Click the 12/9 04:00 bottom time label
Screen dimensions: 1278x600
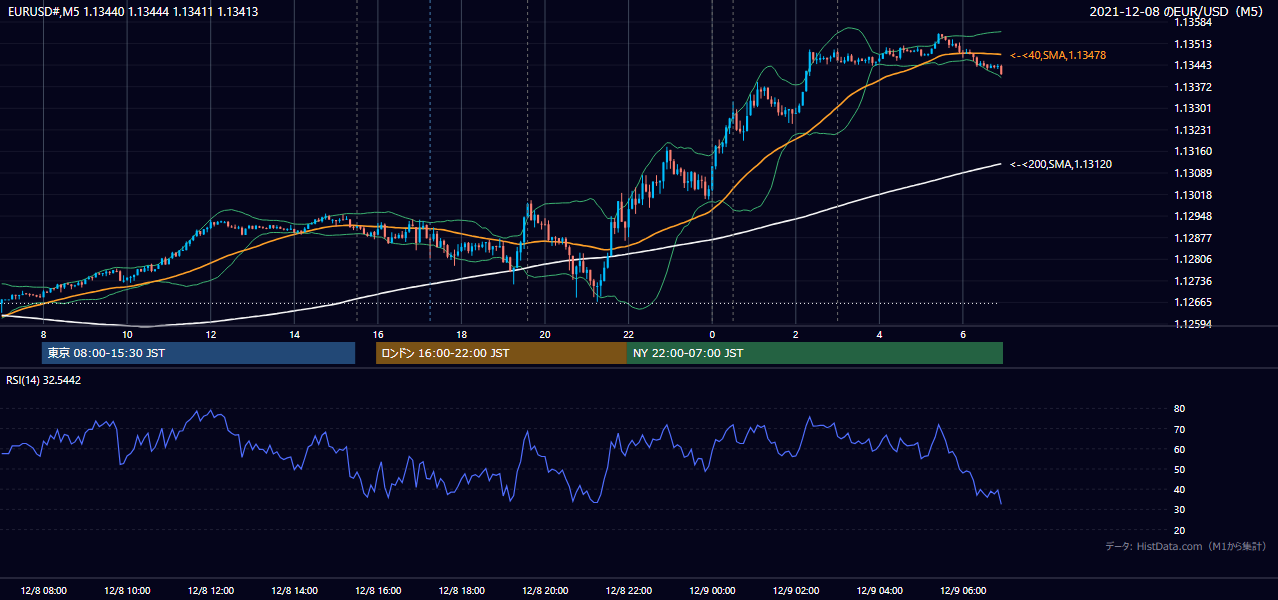click(879, 590)
